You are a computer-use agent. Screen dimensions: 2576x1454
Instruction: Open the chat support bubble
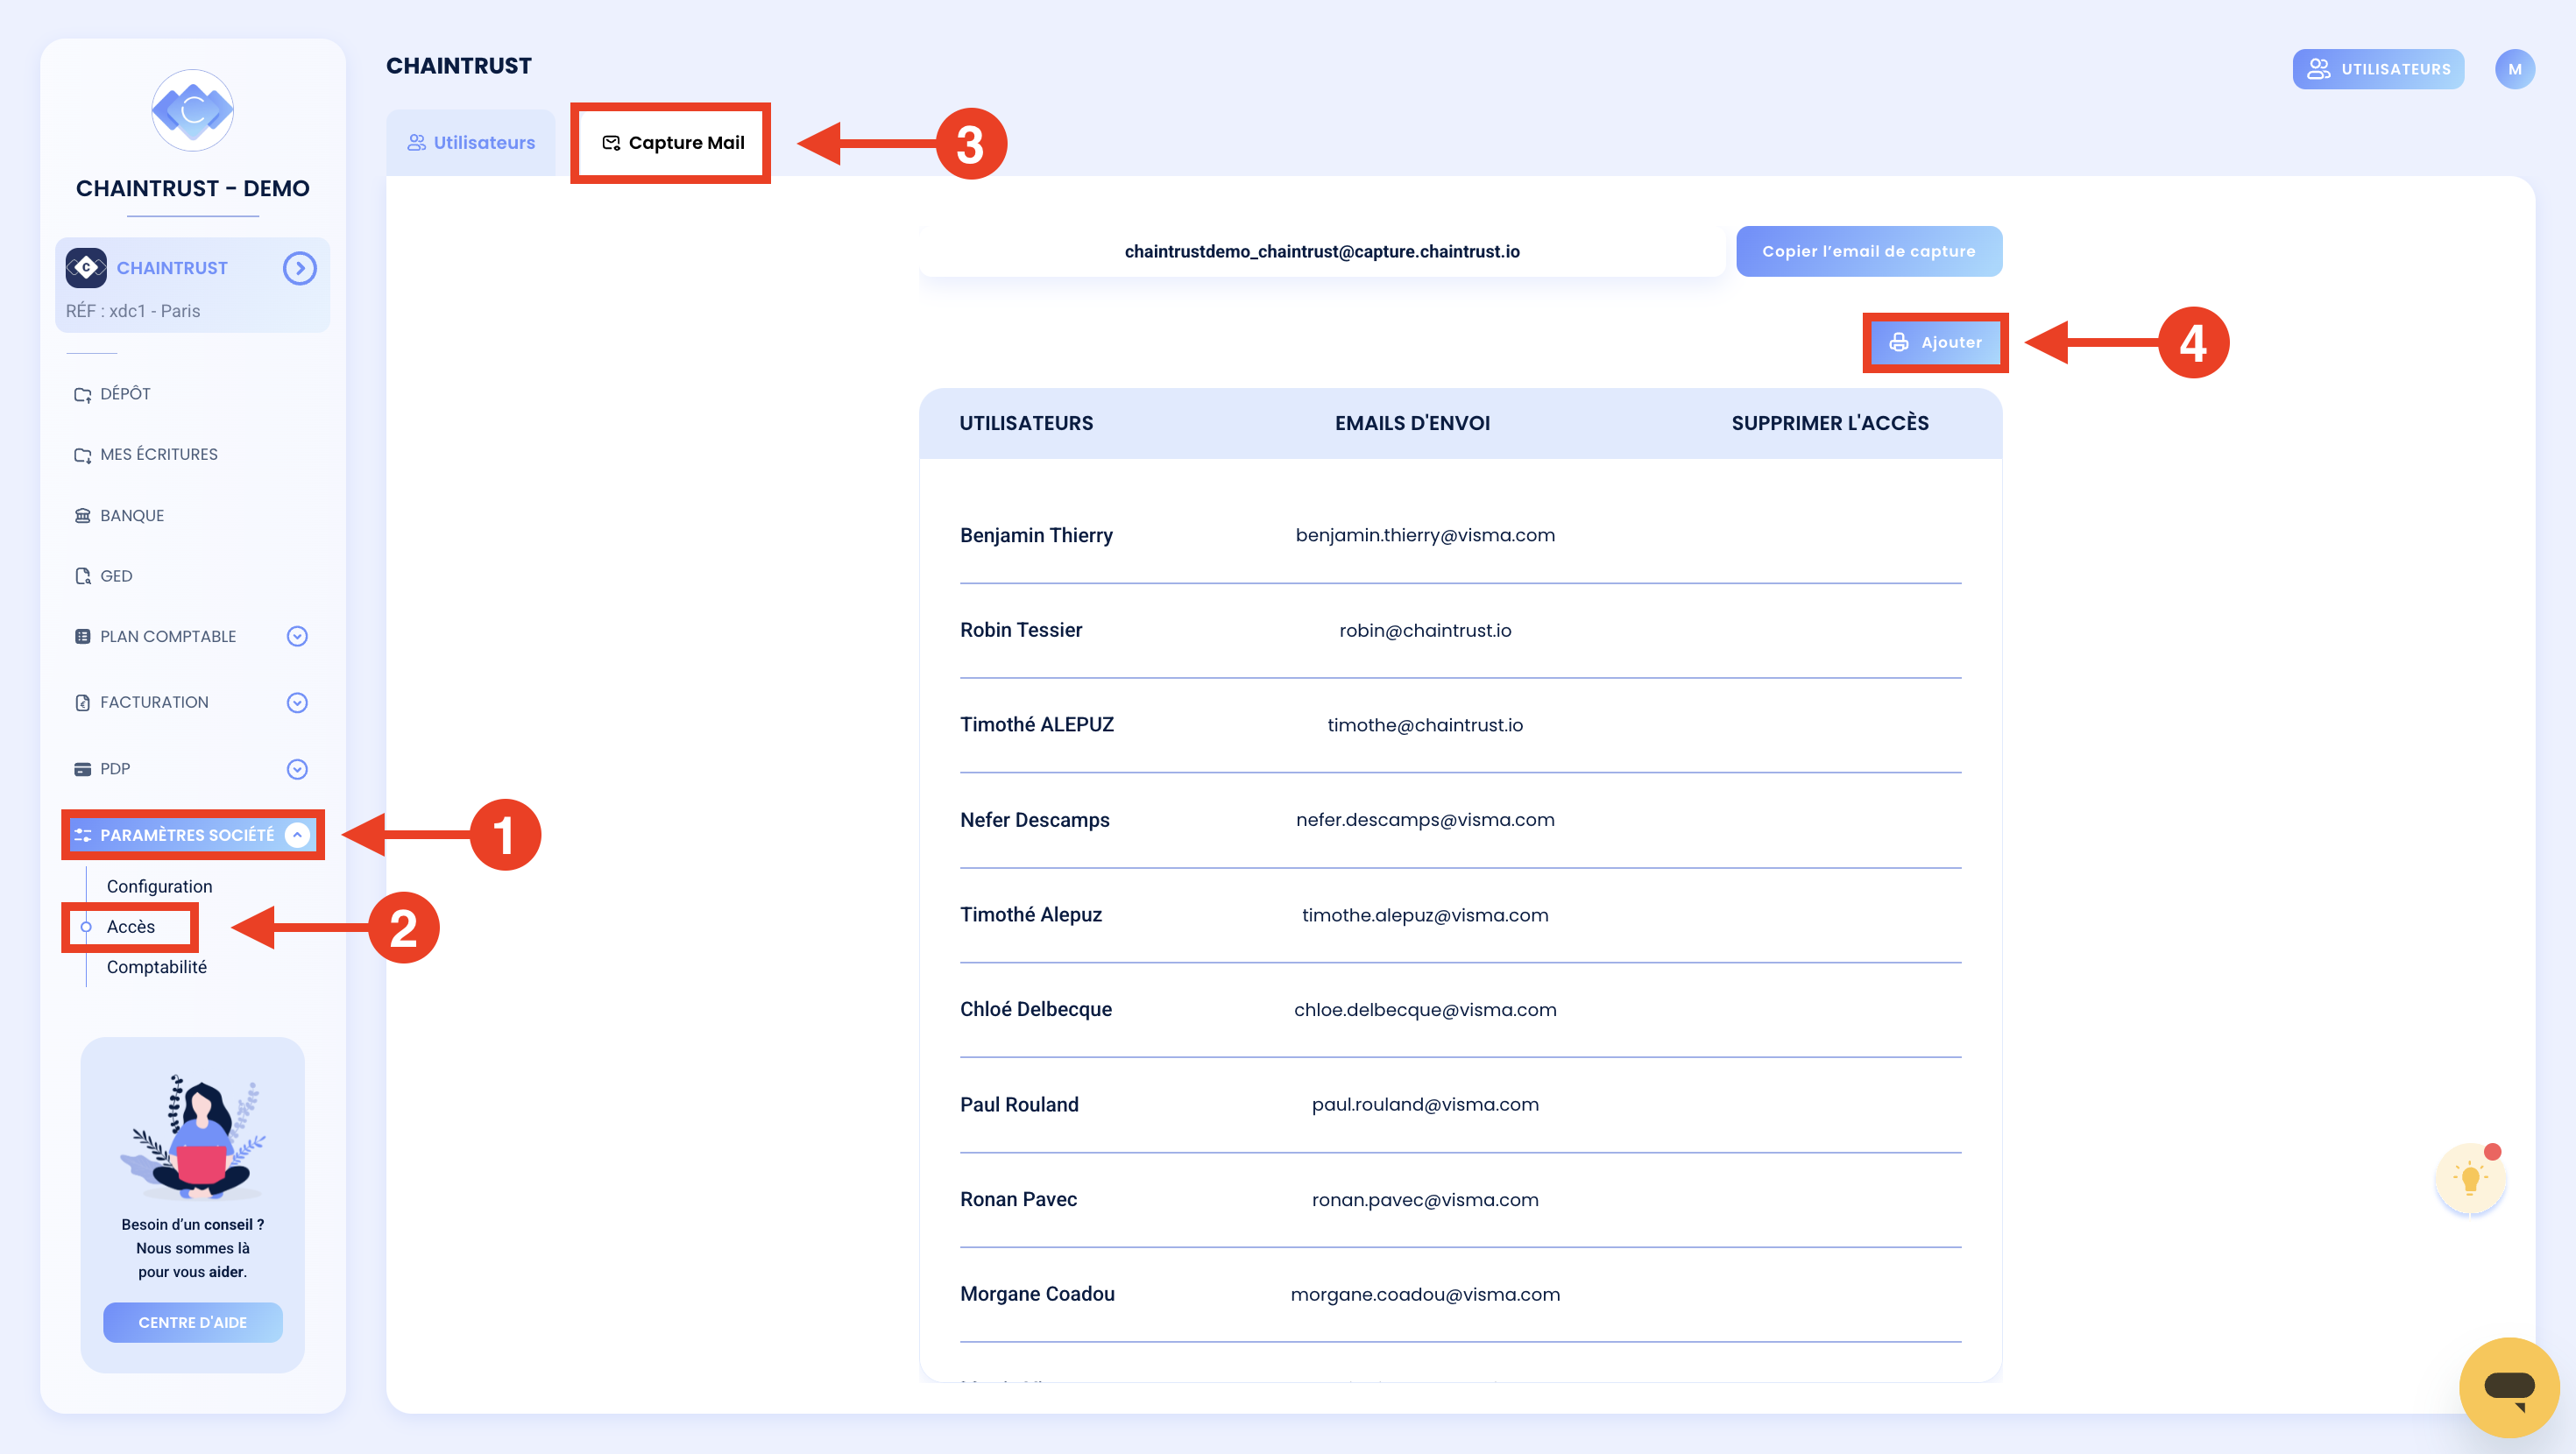pyautogui.click(x=2509, y=1387)
